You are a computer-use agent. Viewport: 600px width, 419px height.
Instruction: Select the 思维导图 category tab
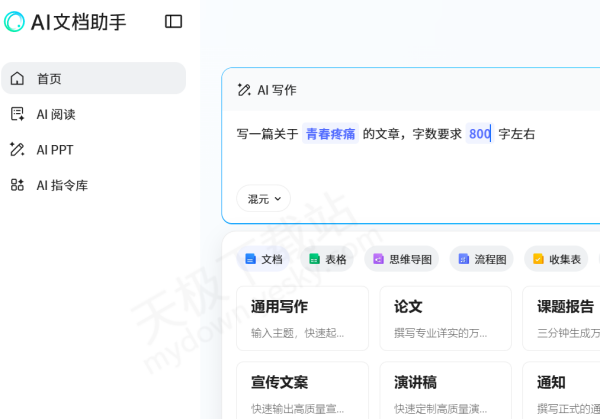point(402,259)
